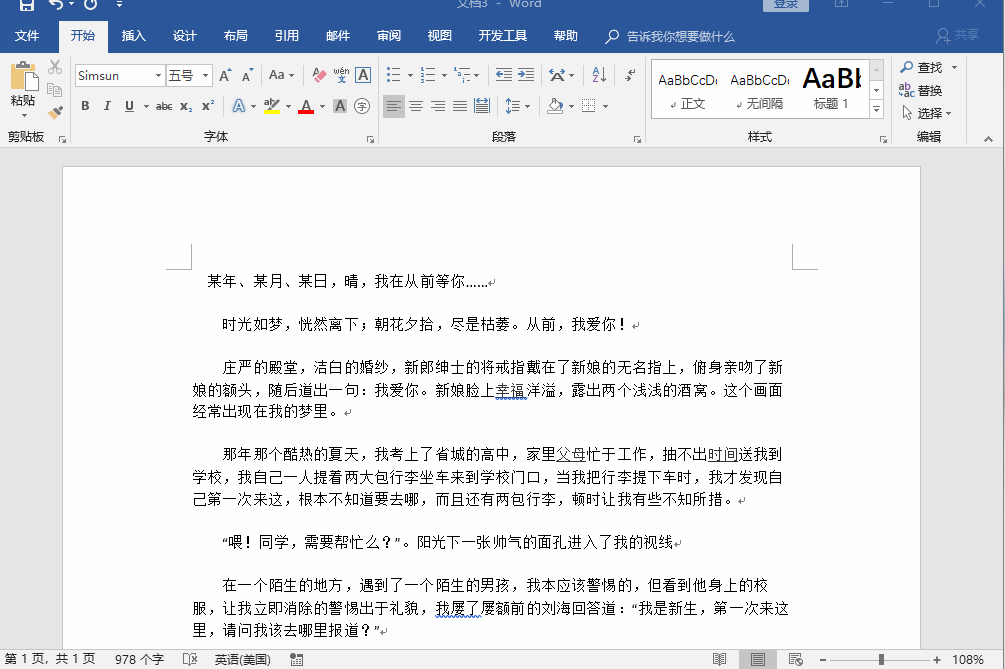Expand the borders dropdown arrow
The image size is (1005, 669).
pyautogui.click(x=605, y=106)
